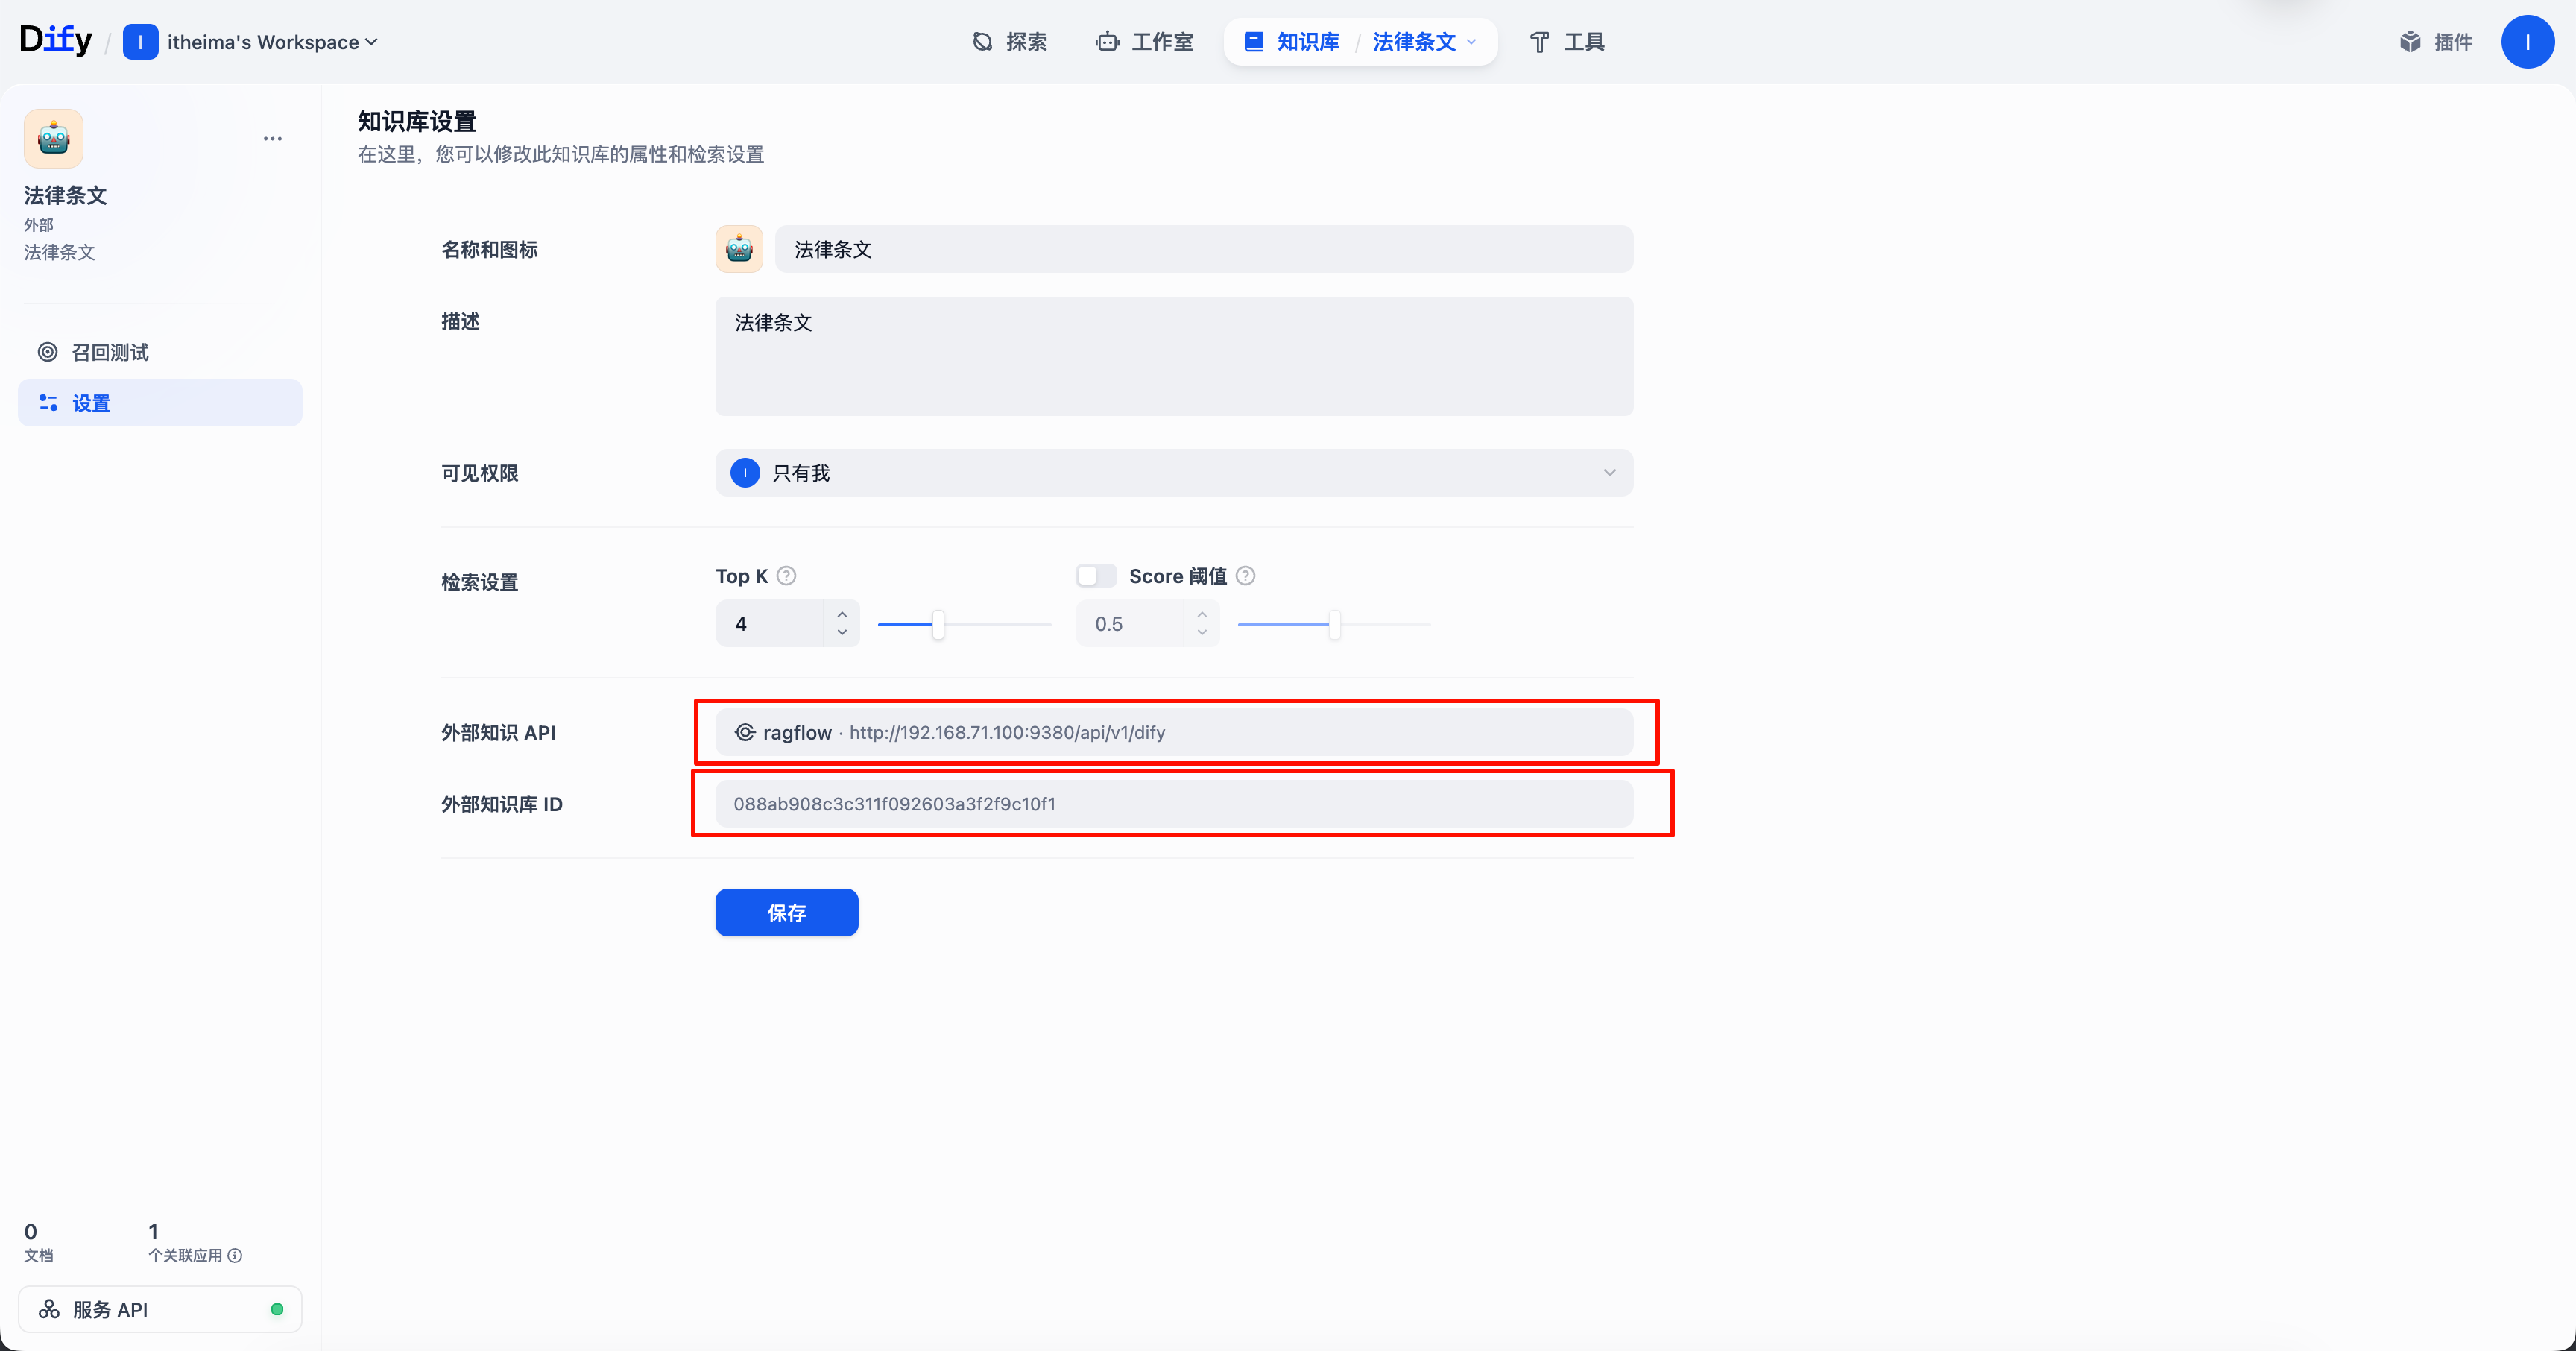Expand the 法律条文 breadcrumb dropdown chevron
2576x1351 pixels.
click(x=1471, y=42)
